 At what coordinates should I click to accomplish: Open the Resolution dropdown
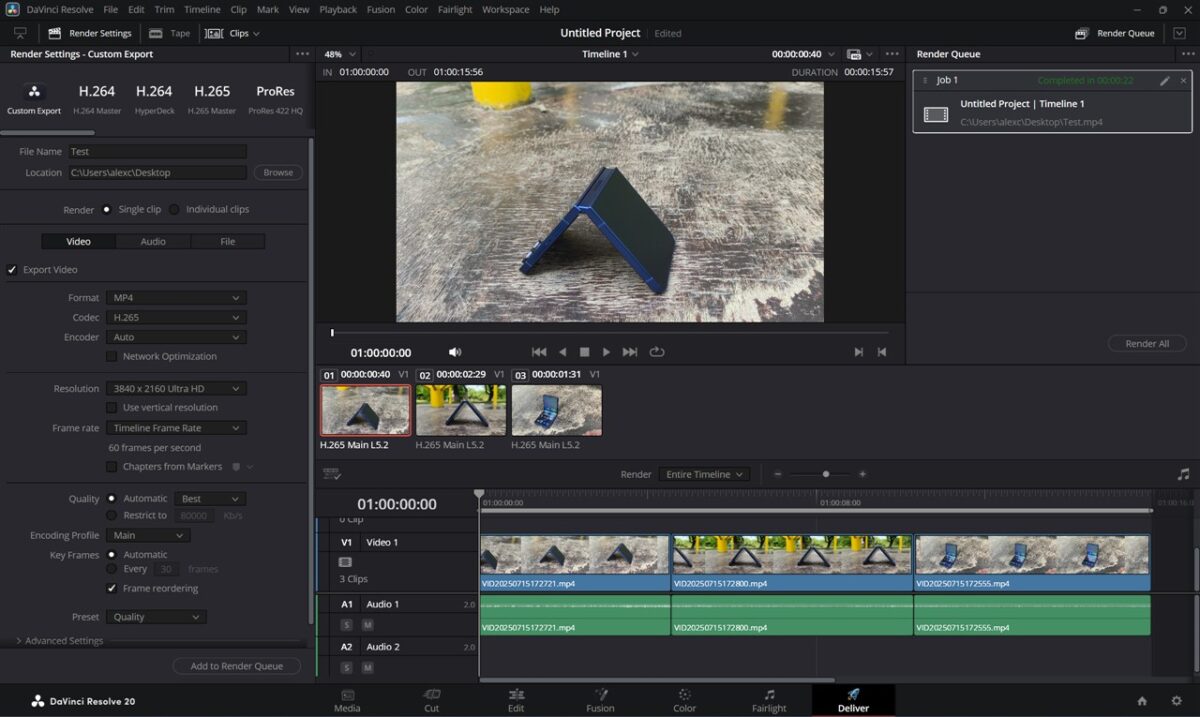click(176, 388)
